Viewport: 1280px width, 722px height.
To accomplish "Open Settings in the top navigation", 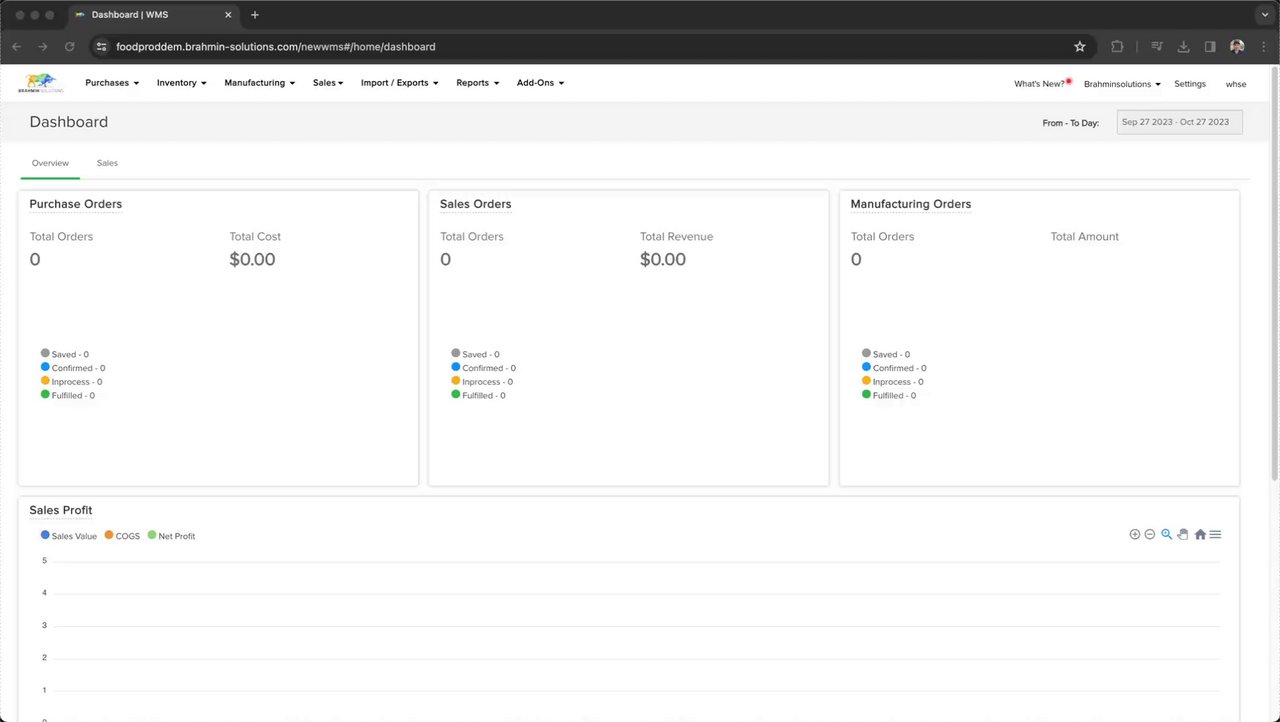I will pos(1190,84).
